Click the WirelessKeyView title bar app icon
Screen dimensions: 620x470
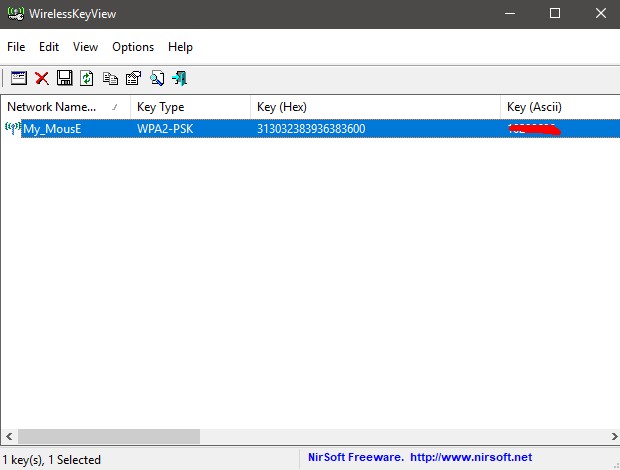15,13
